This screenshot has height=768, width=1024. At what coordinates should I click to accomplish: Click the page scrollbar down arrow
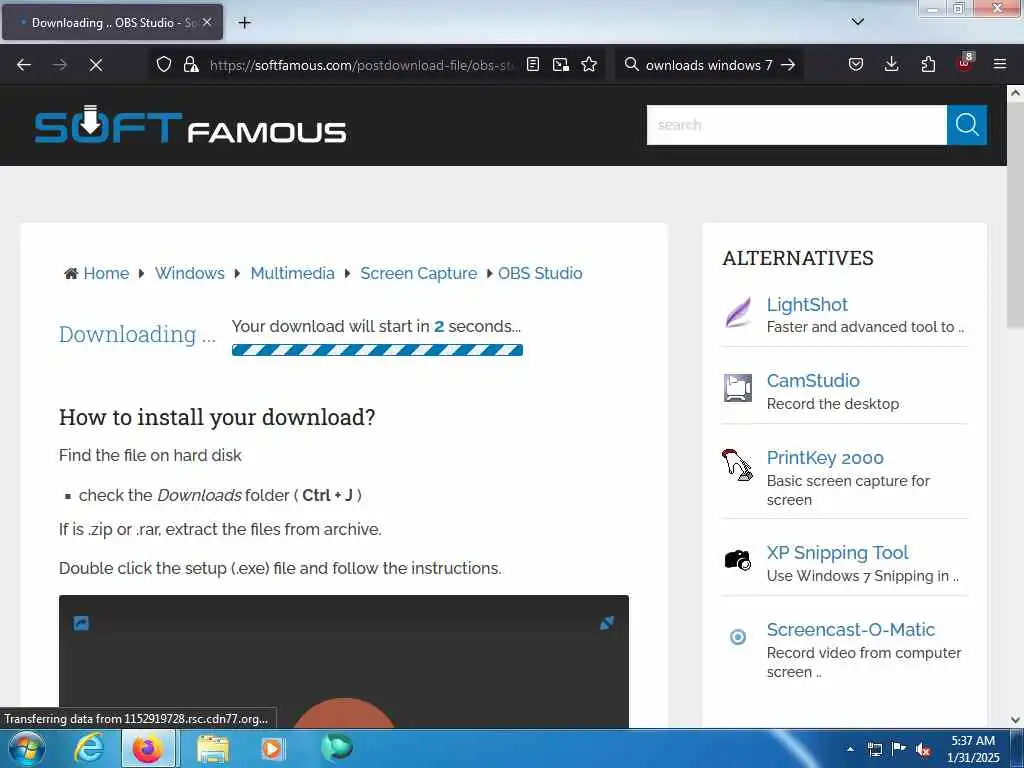pyautogui.click(x=1015, y=720)
